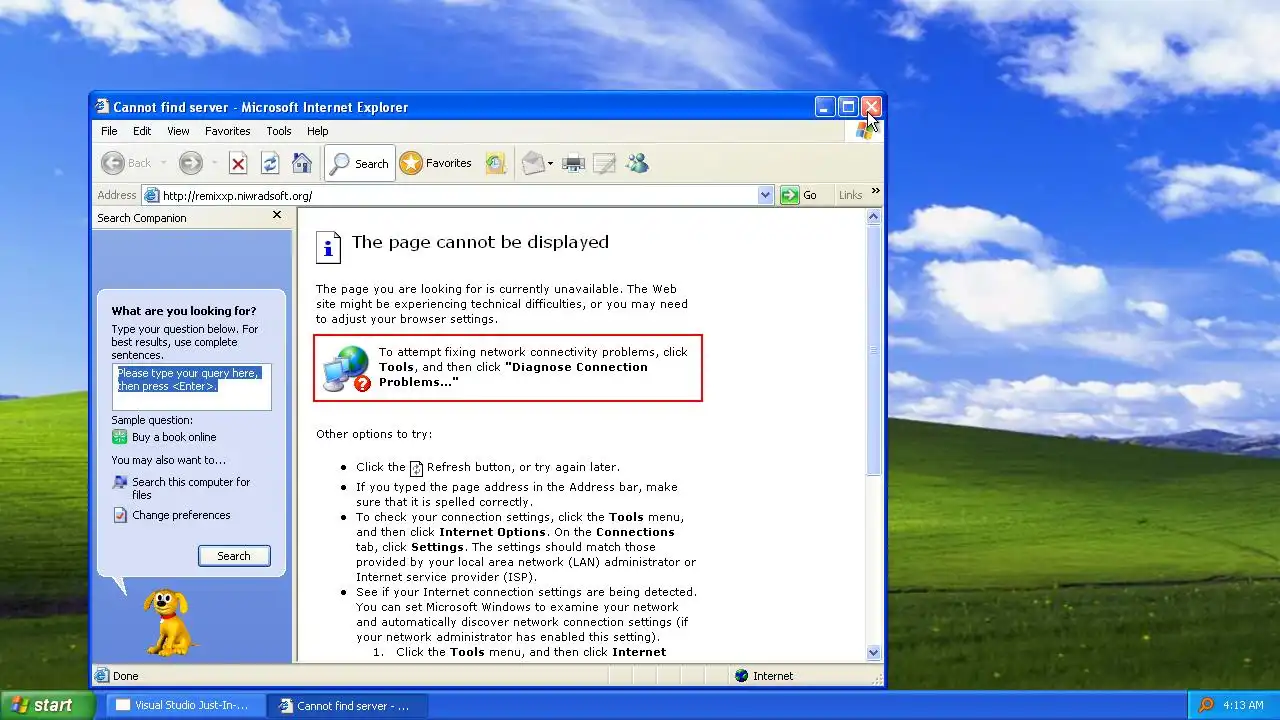Stop loading with the red X icon

pyautogui.click(x=238, y=163)
